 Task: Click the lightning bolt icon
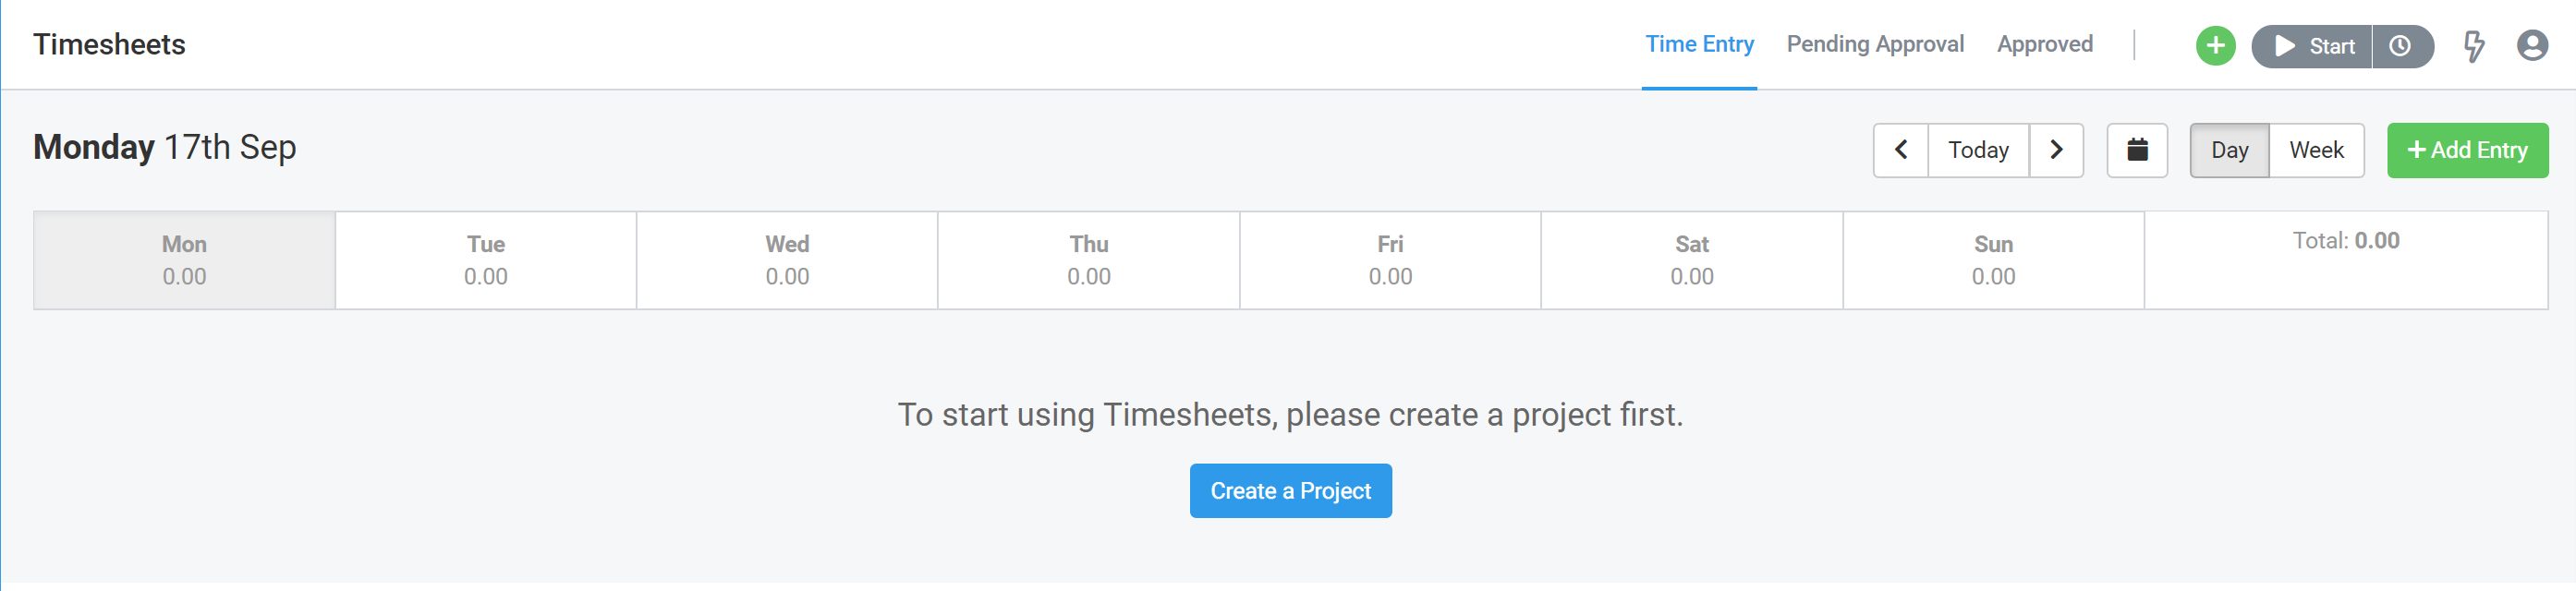tap(2473, 46)
